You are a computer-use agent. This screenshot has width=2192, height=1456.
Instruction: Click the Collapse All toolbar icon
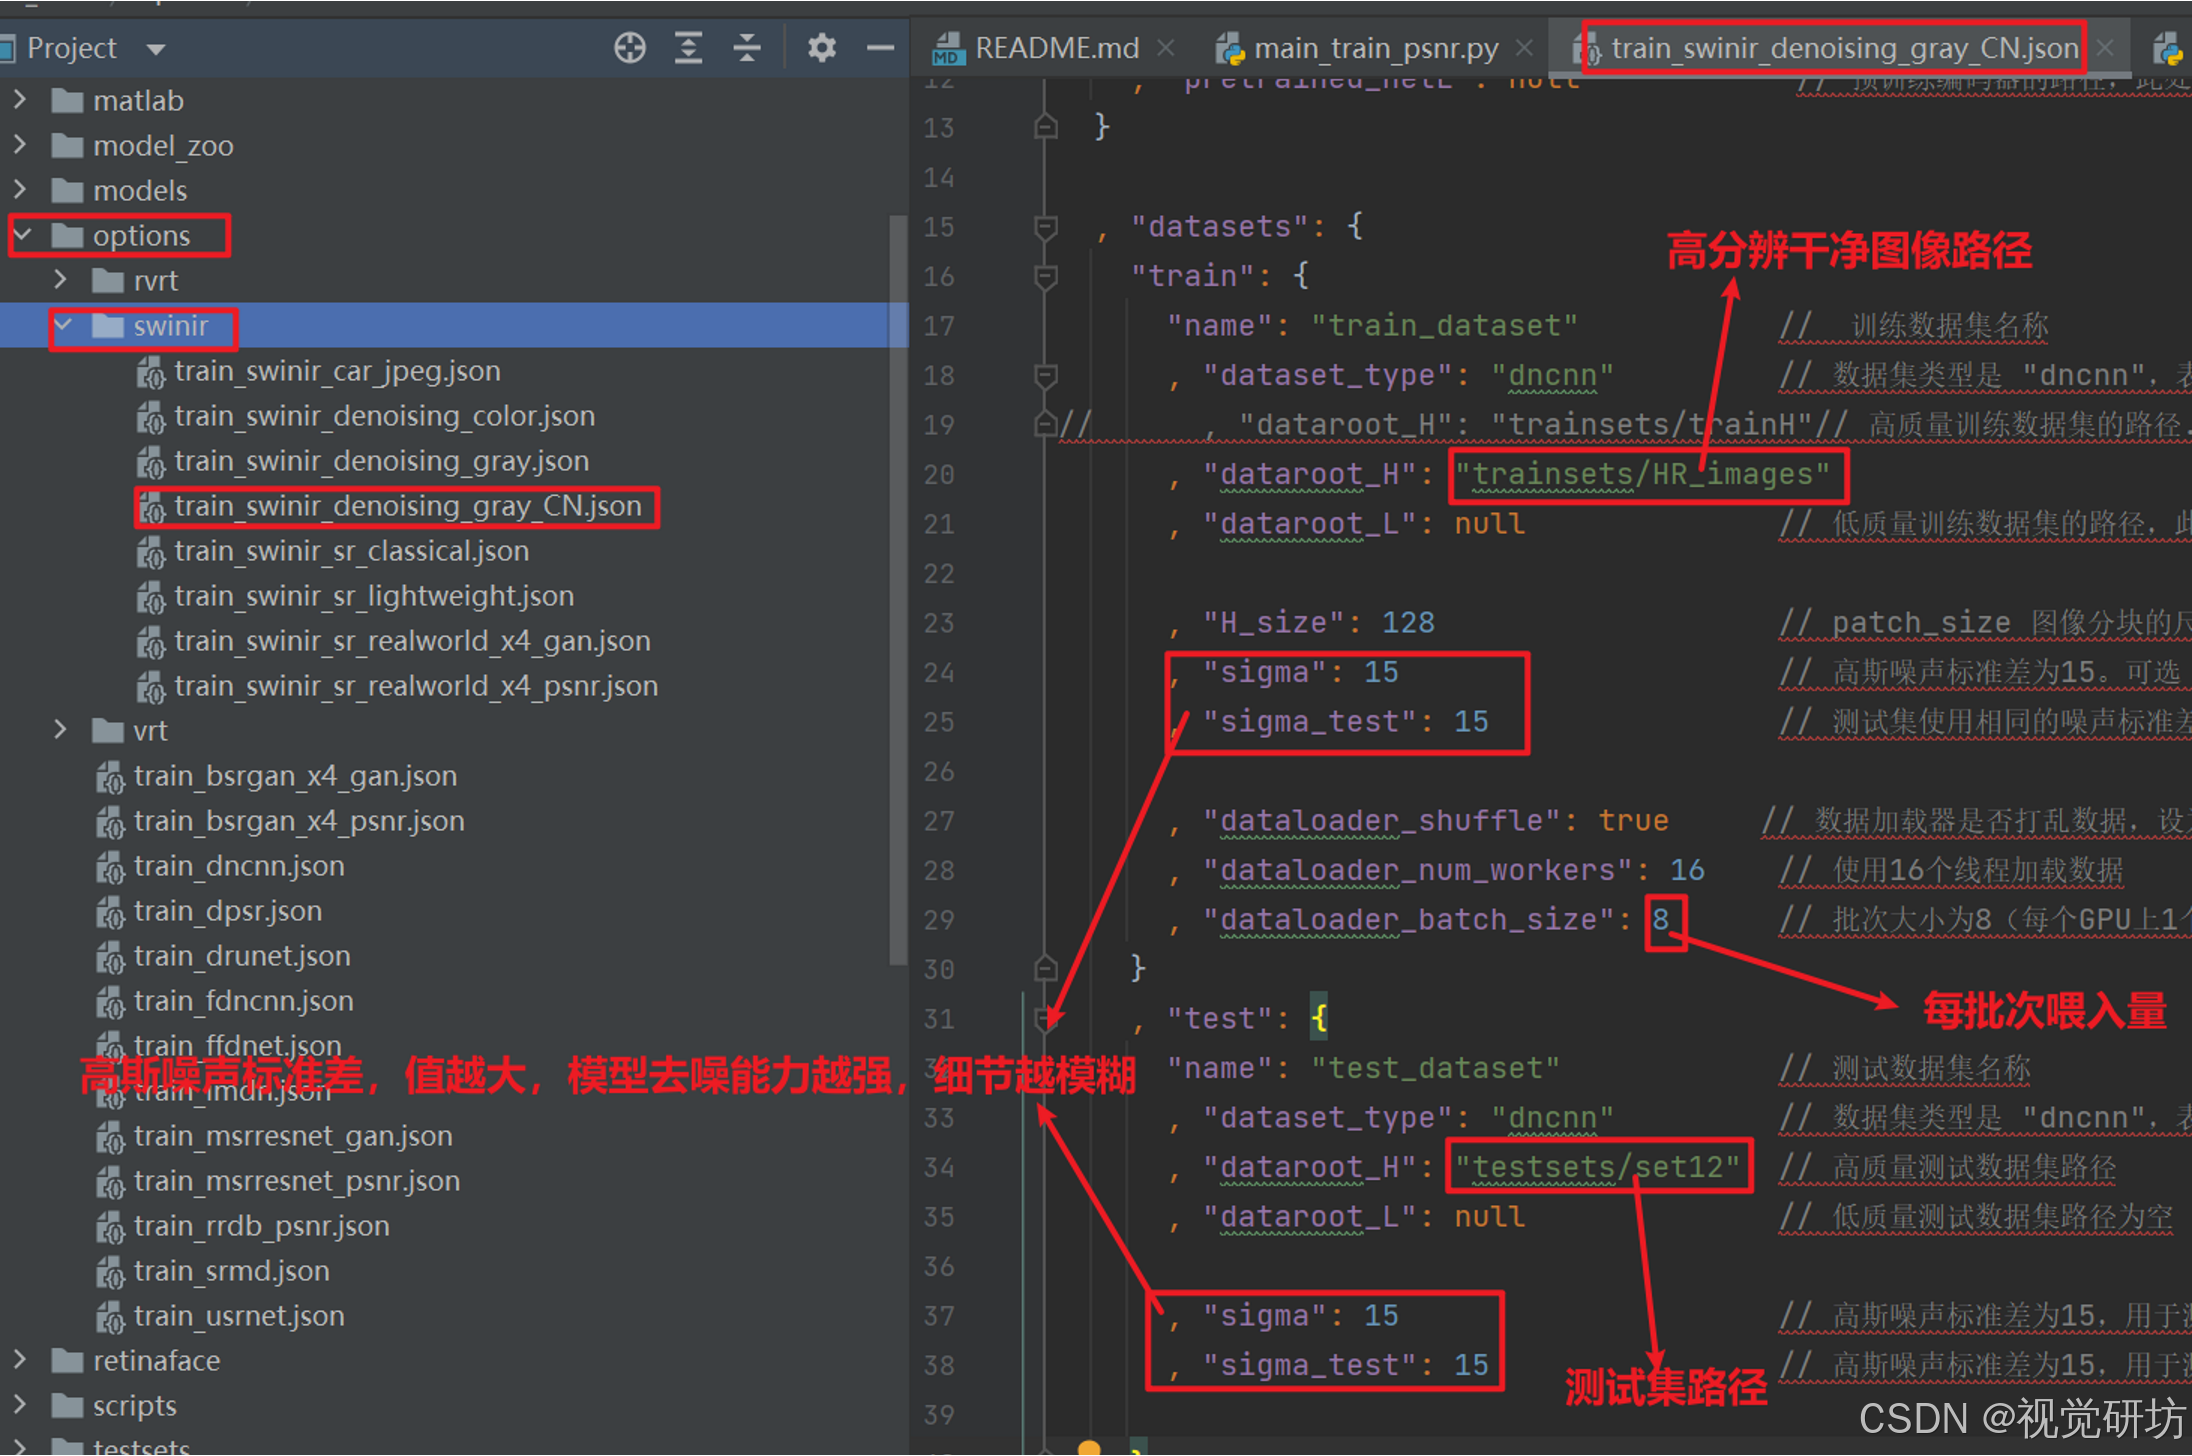(x=747, y=47)
